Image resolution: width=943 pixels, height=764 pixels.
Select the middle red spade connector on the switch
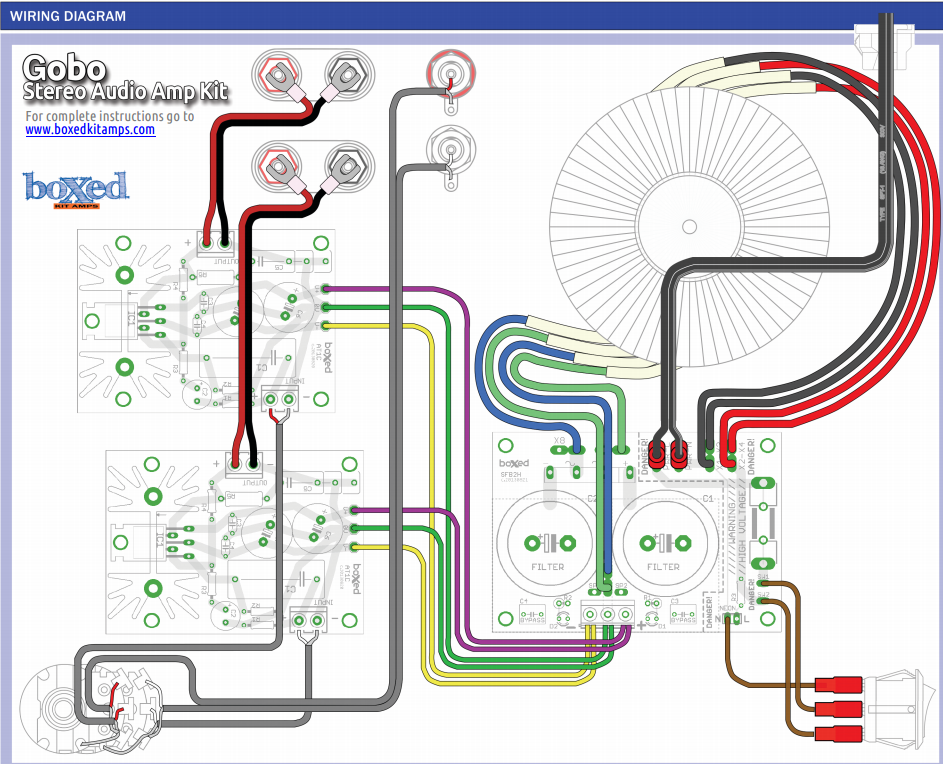click(838, 709)
